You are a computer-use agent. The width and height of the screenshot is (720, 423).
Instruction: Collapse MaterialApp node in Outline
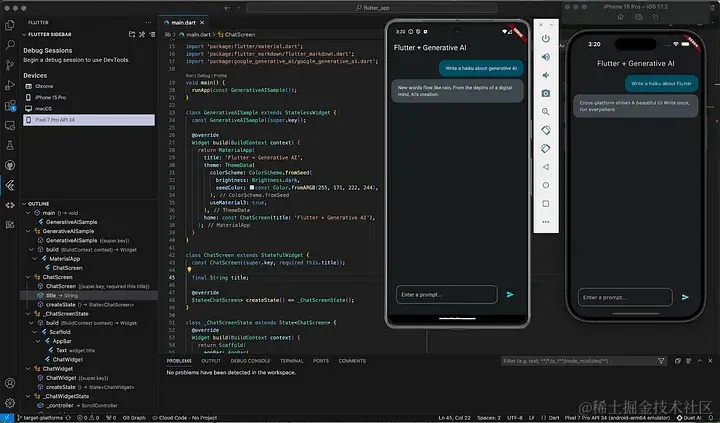(35, 259)
